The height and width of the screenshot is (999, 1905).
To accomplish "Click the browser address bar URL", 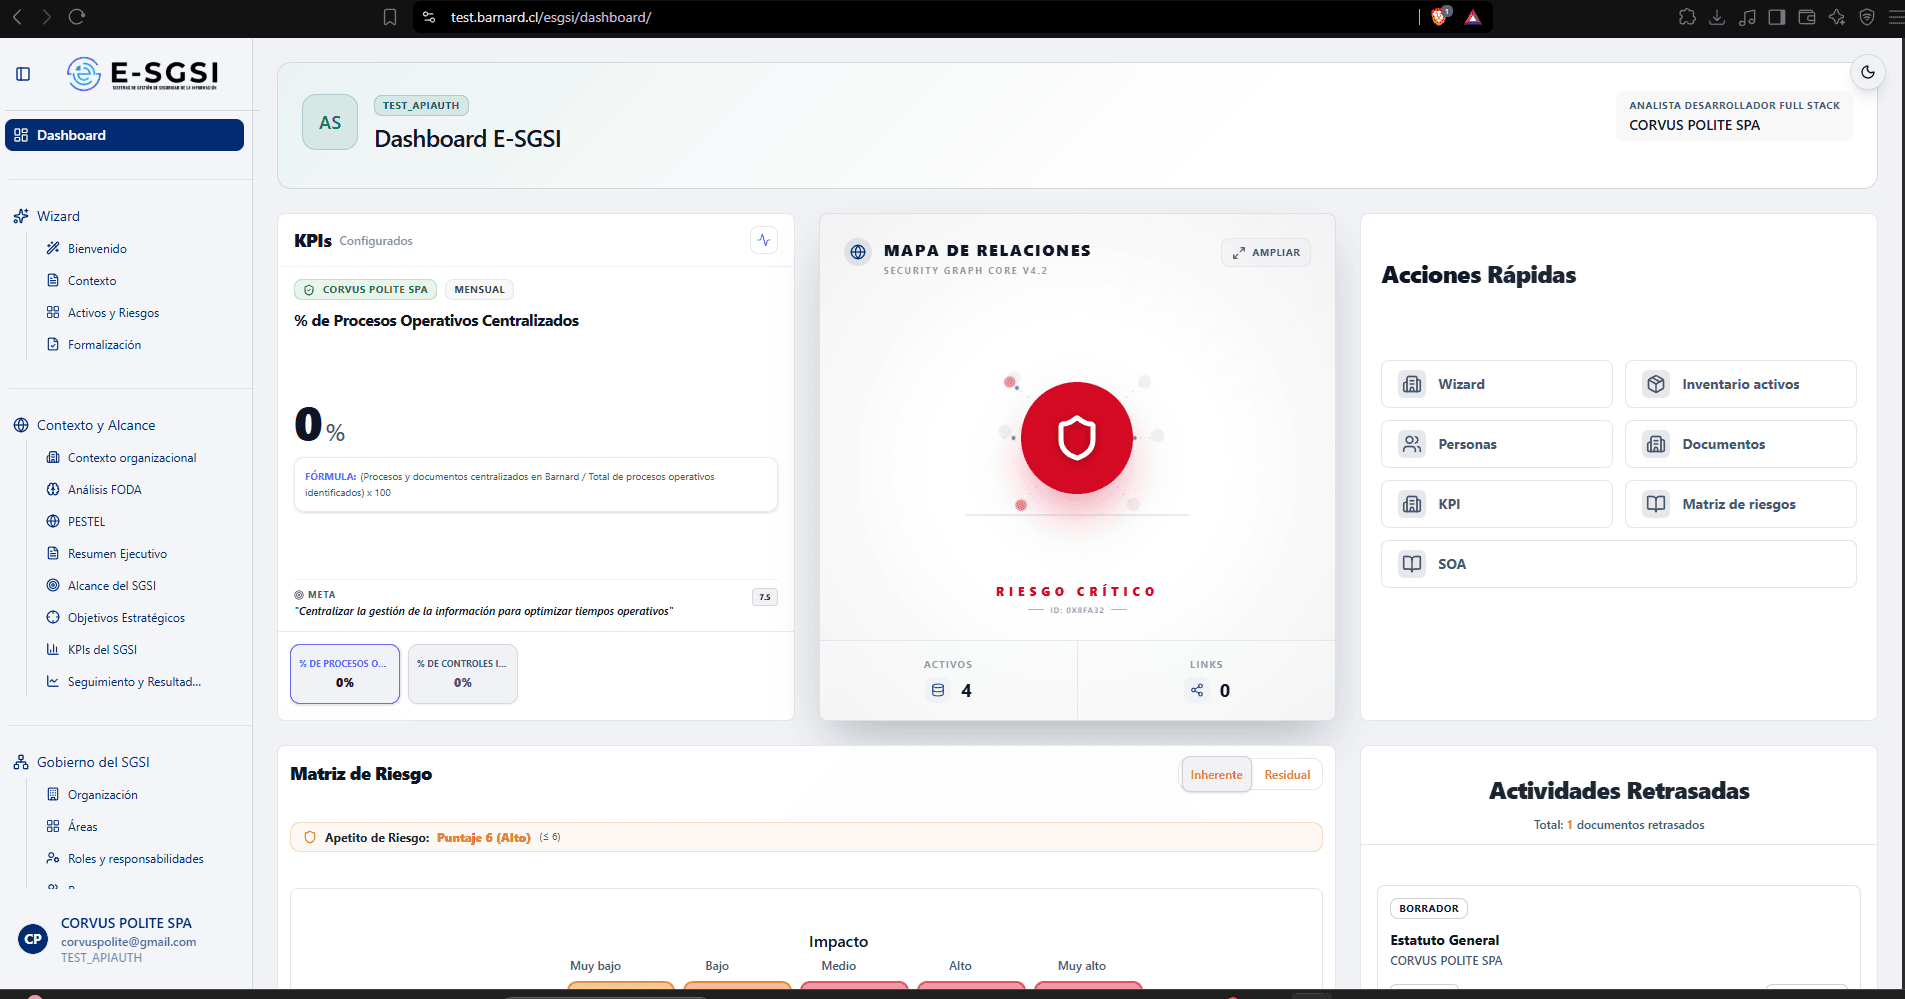I will [551, 17].
